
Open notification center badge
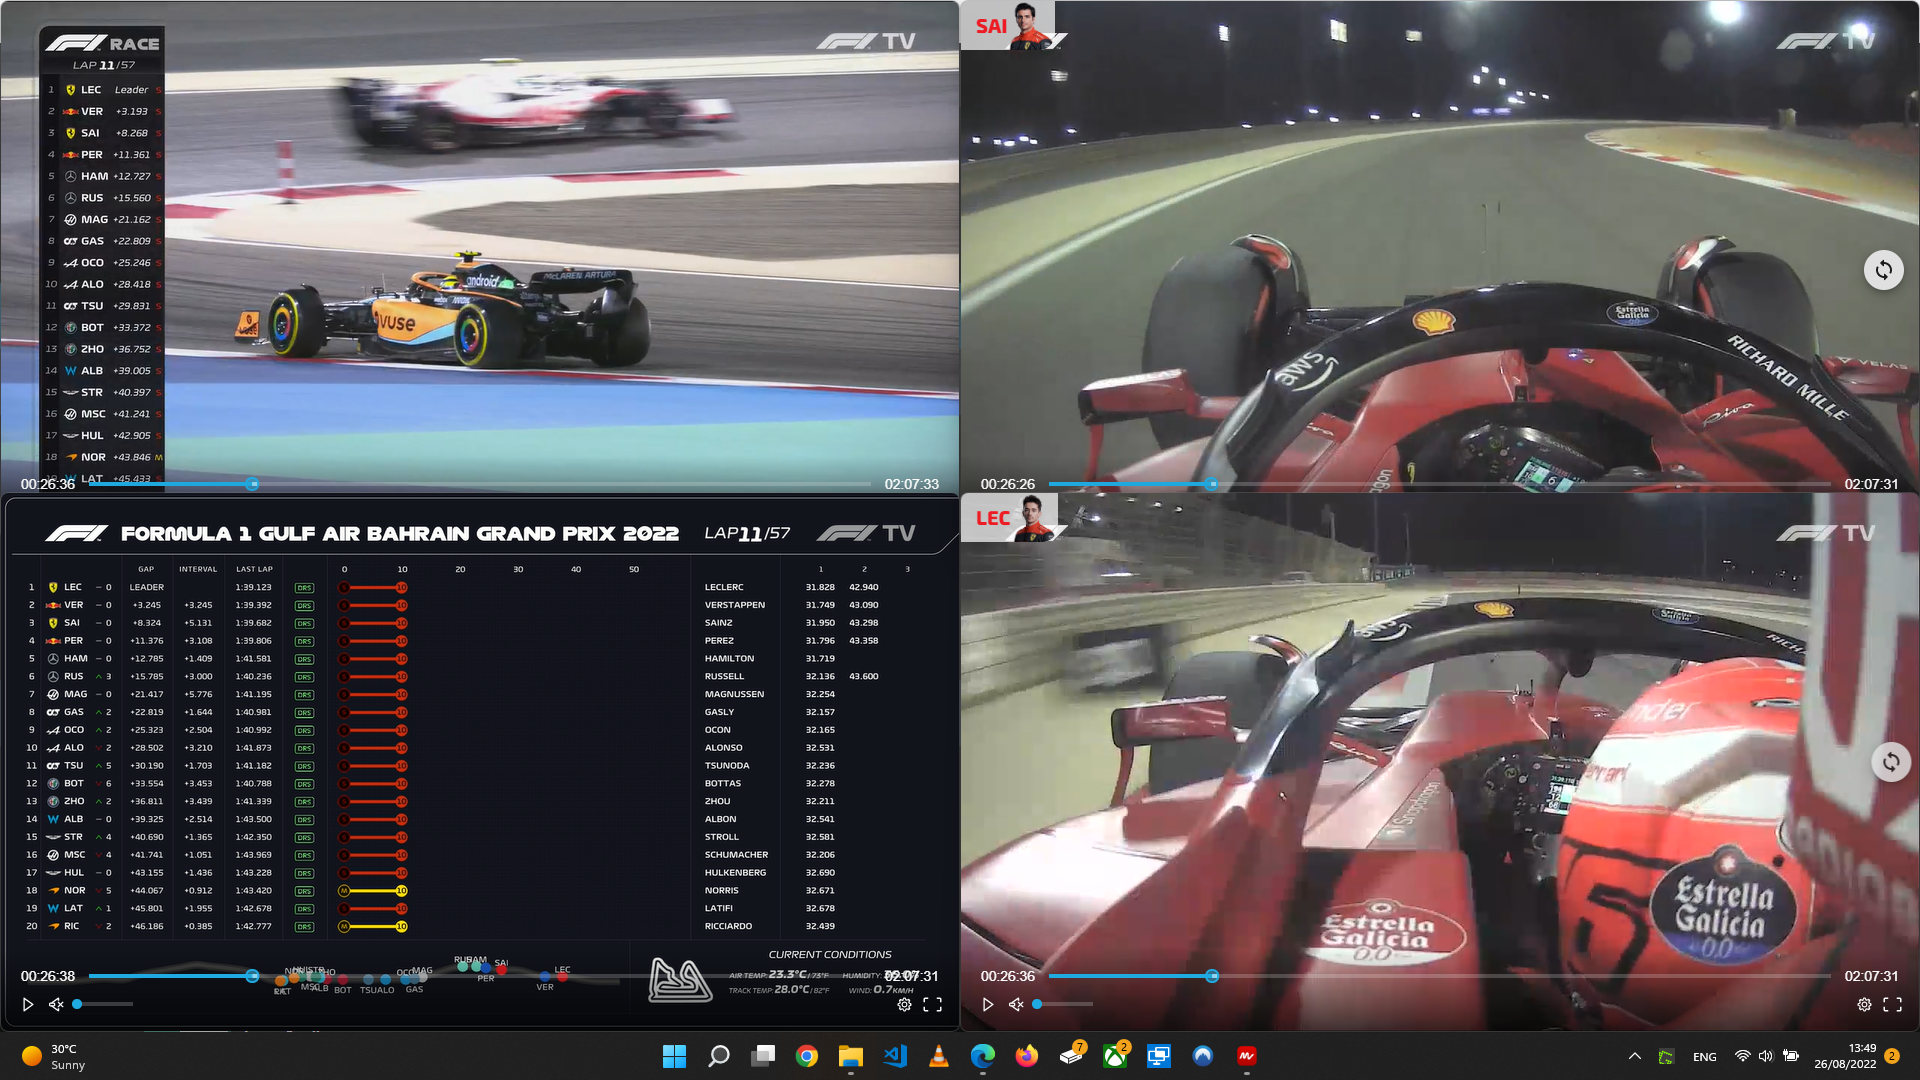tap(1892, 1056)
